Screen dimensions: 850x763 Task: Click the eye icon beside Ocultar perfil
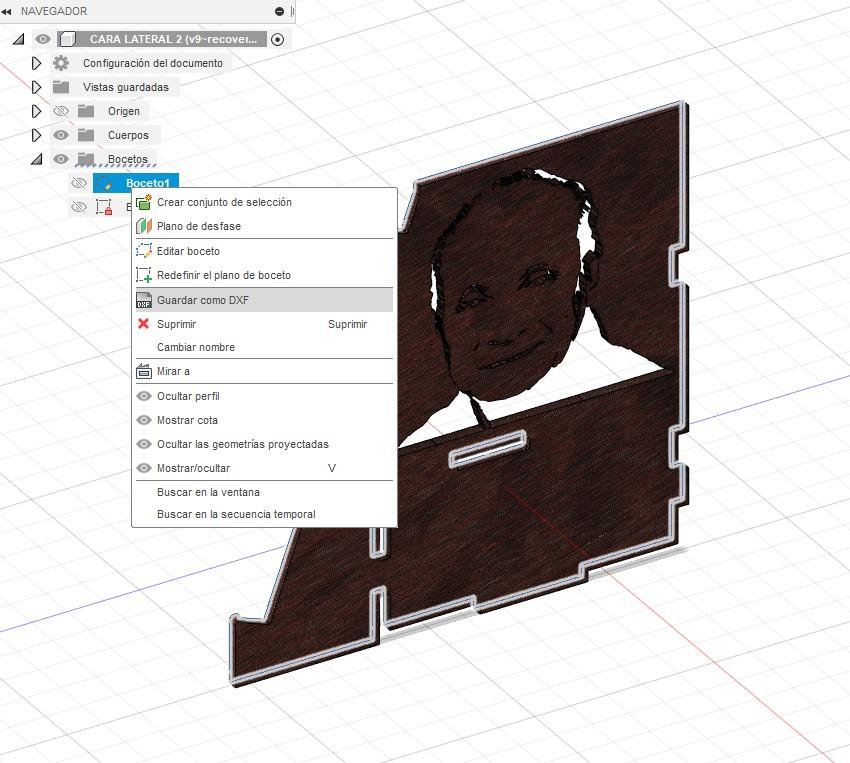pyautogui.click(x=144, y=396)
